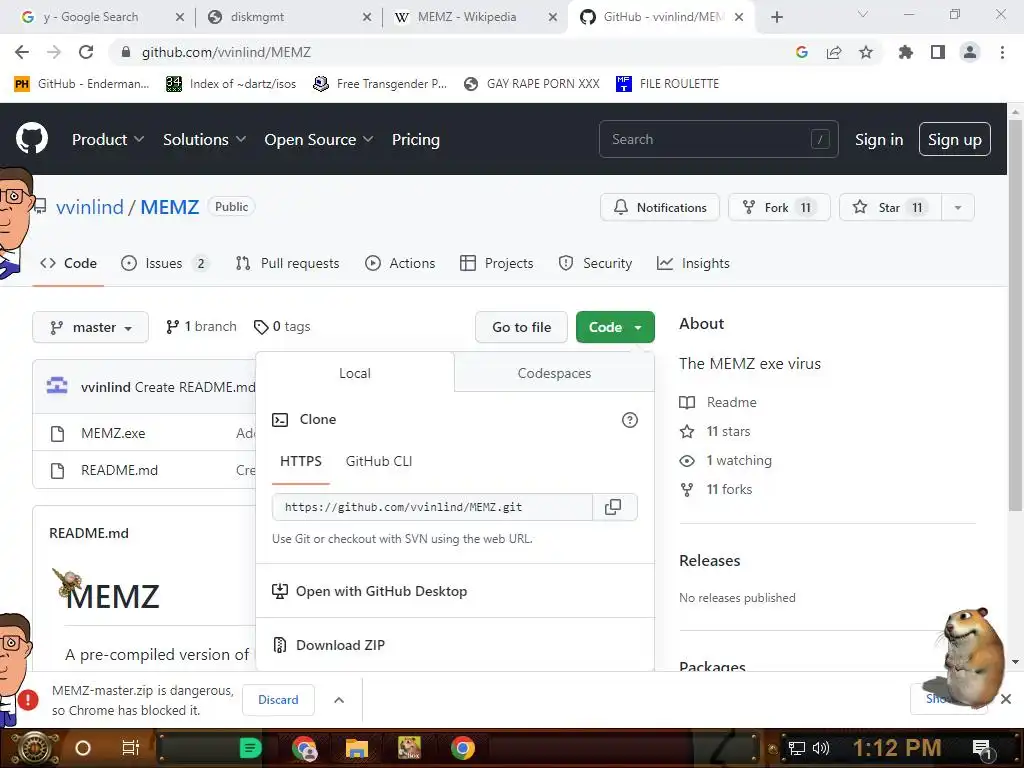Viewport: 1024px width, 768px height.
Task: Open the Projects tab
Action: click(497, 263)
